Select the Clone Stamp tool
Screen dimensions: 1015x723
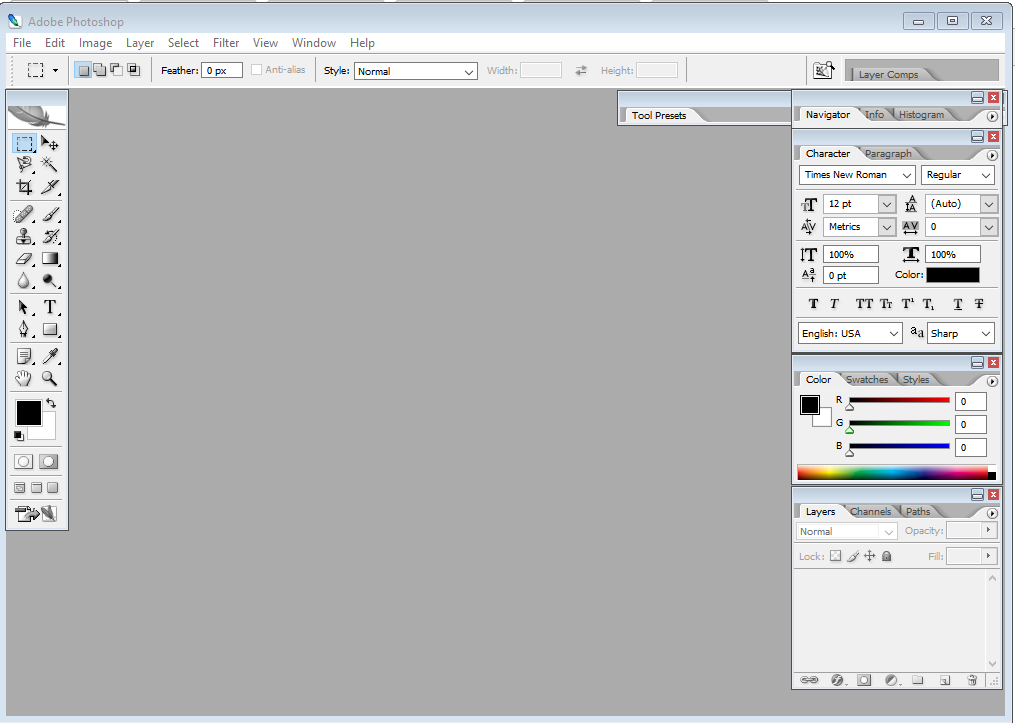25,236
